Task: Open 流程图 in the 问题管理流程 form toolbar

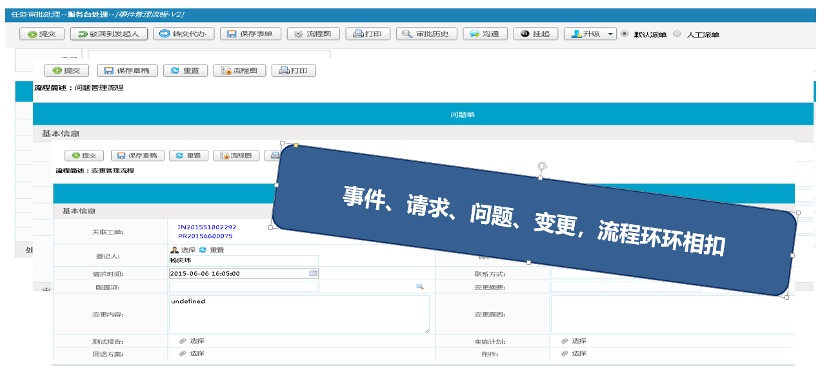Action: pyautogui.click(x=240, y=70)
